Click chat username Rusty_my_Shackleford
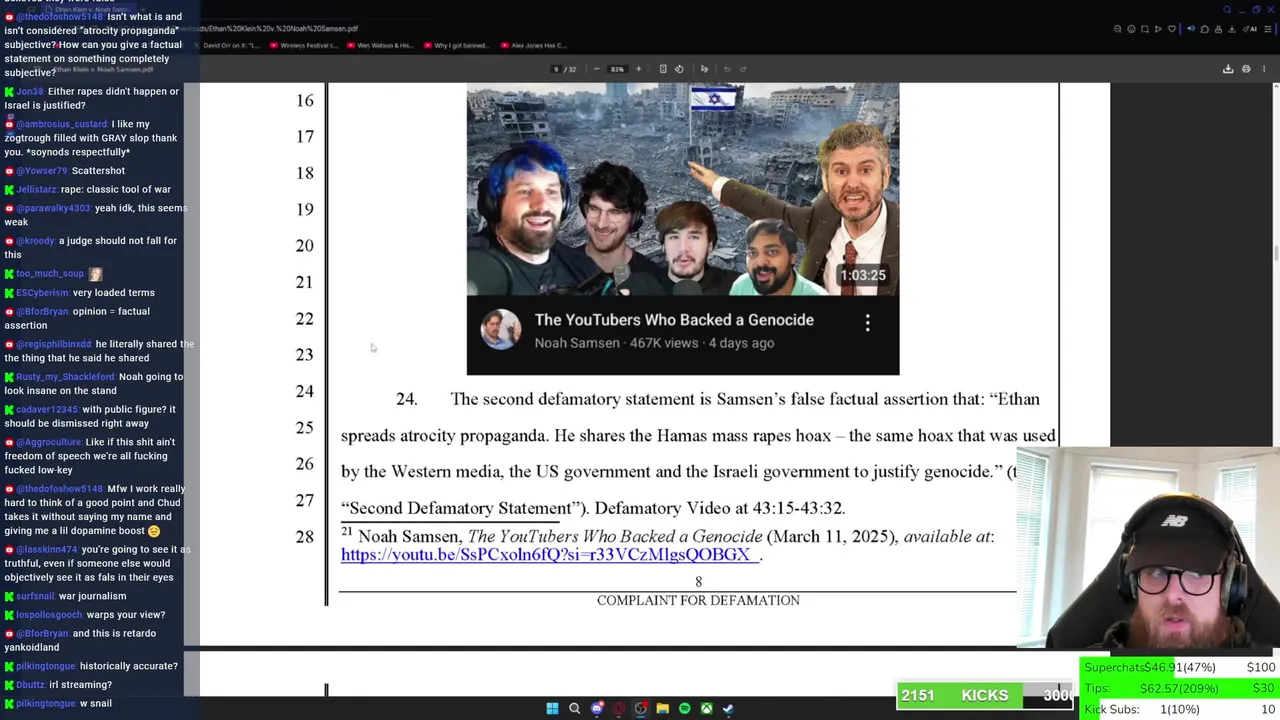This screenshot has width=1280, height=720. [65, 377]
